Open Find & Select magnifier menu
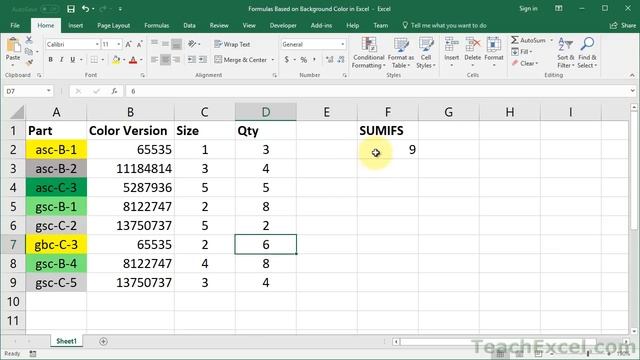This screenshot has width=640, height=360. pos(587,53)
